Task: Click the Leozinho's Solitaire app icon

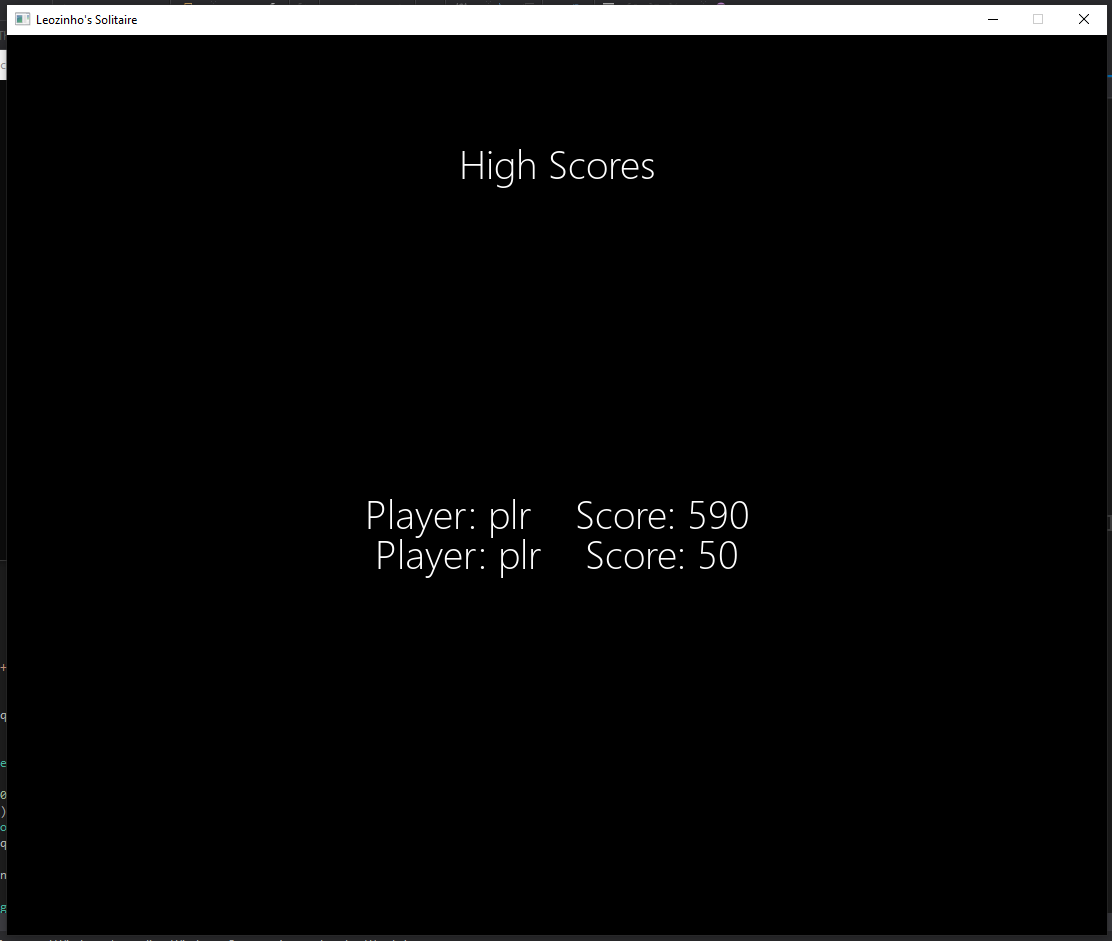Action: click(x=21, y=18)
